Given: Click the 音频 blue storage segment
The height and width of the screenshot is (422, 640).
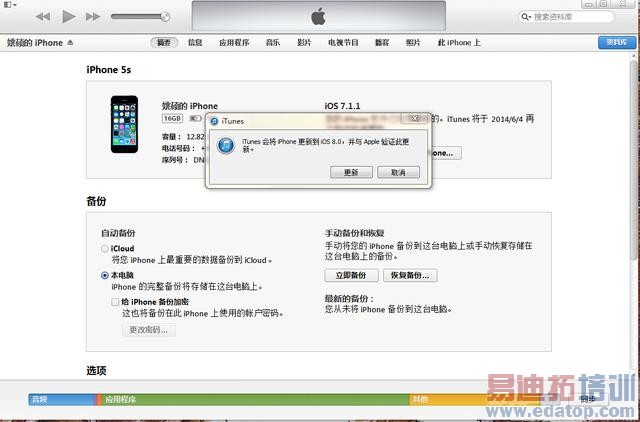Looking at the screenshot, I should click(62, 400).
